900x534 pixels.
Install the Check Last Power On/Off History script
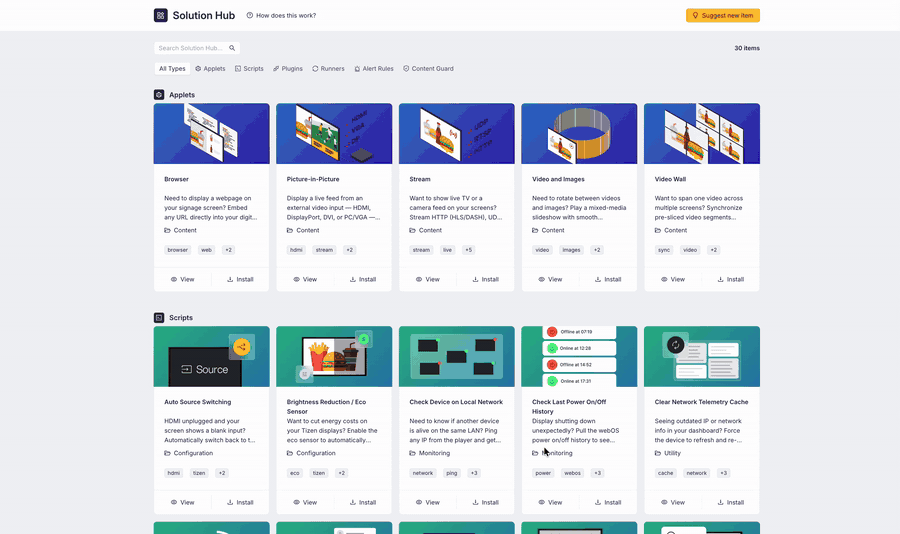click(x=608, y=502)
